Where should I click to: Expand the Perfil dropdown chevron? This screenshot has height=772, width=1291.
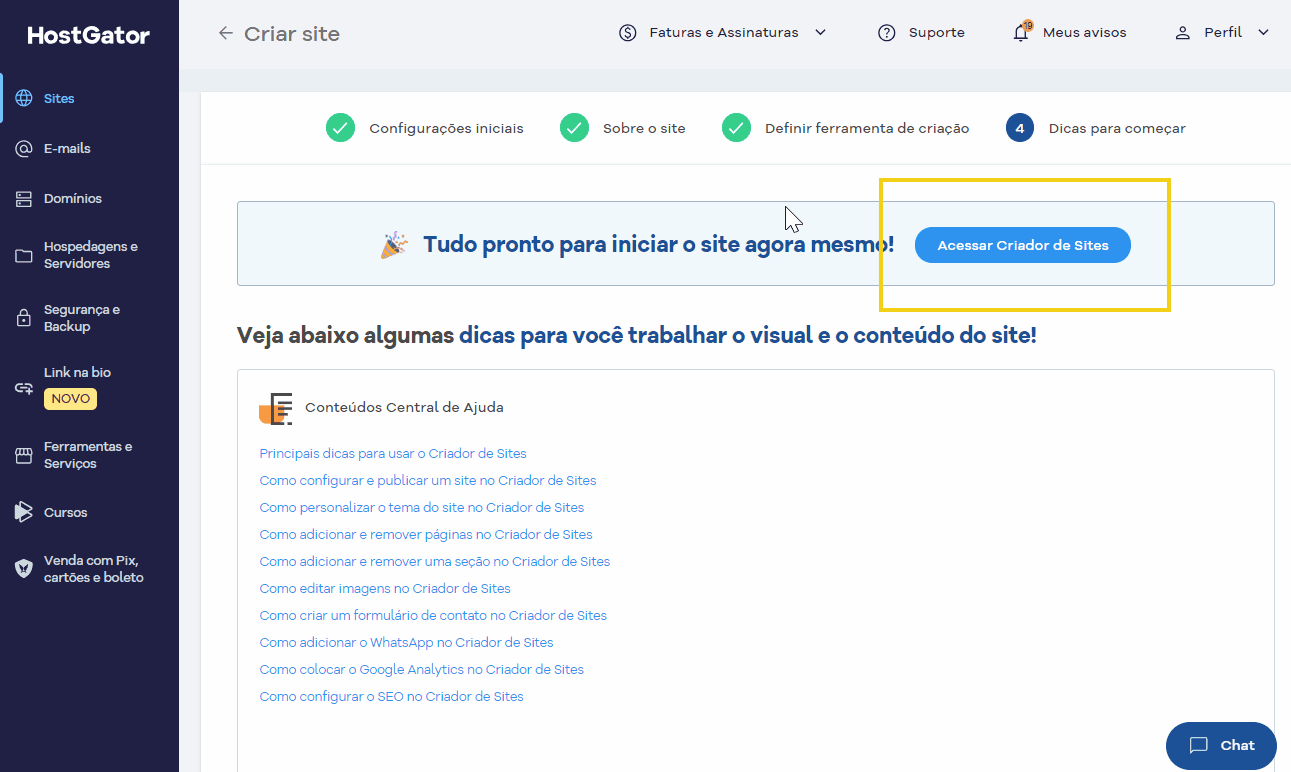tap(1263, 33)
